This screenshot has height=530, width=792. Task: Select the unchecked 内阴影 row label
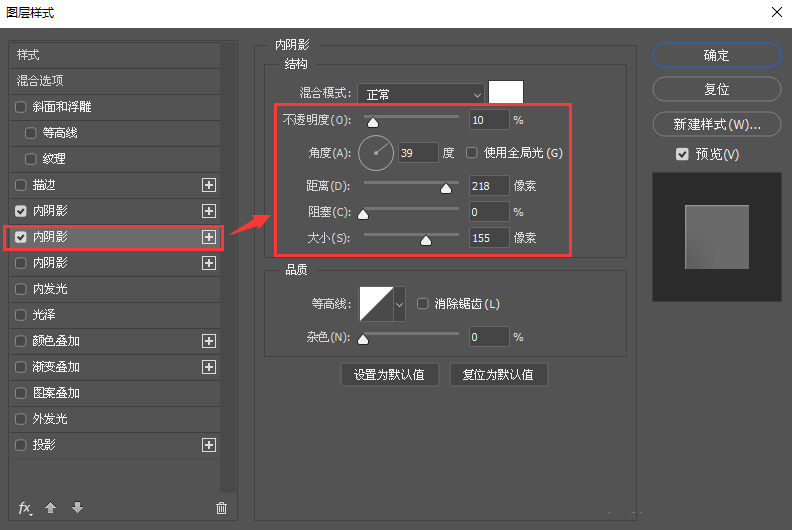[50, 263]
